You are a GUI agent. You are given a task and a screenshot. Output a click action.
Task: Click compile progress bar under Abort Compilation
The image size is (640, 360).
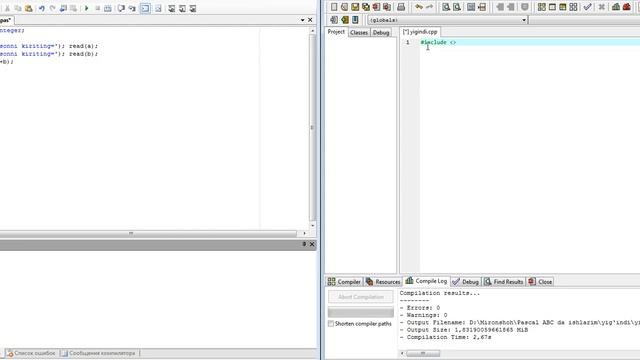pos(361,312)
